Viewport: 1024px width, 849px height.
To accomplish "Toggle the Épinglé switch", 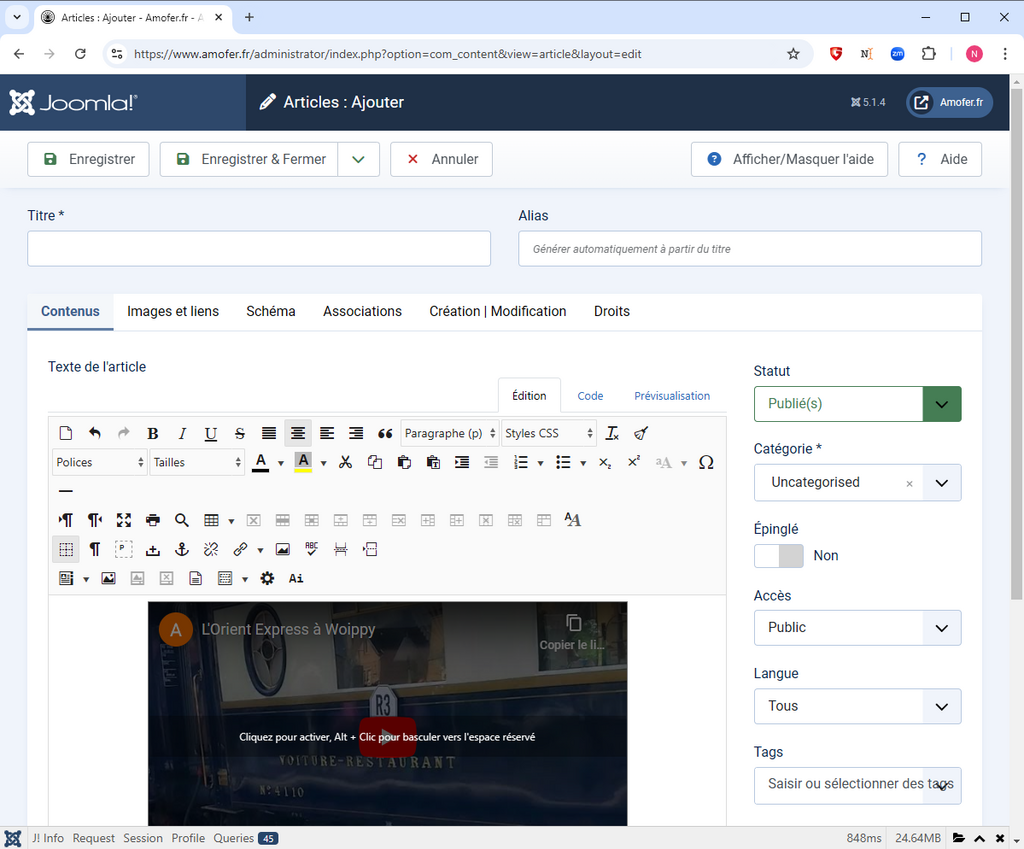I will coord(778,556).
